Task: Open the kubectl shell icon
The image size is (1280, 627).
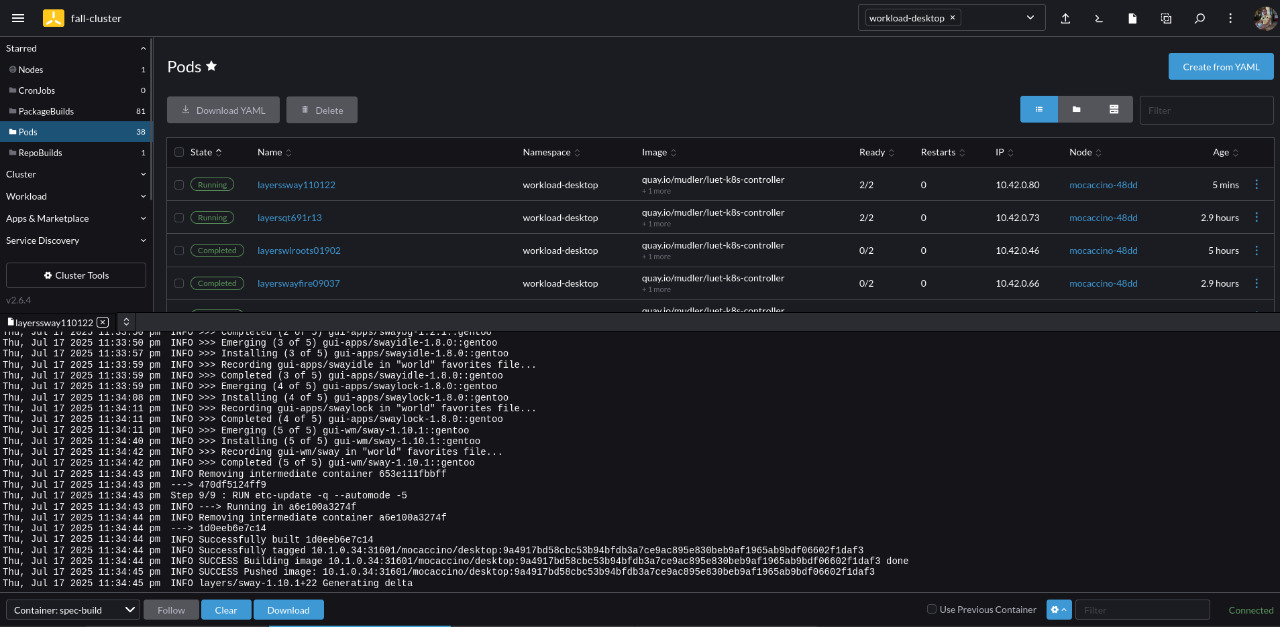Action: coord(1099,18)
